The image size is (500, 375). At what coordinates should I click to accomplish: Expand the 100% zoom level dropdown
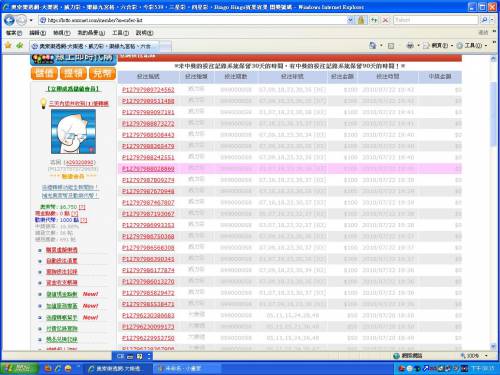[486, 356]
